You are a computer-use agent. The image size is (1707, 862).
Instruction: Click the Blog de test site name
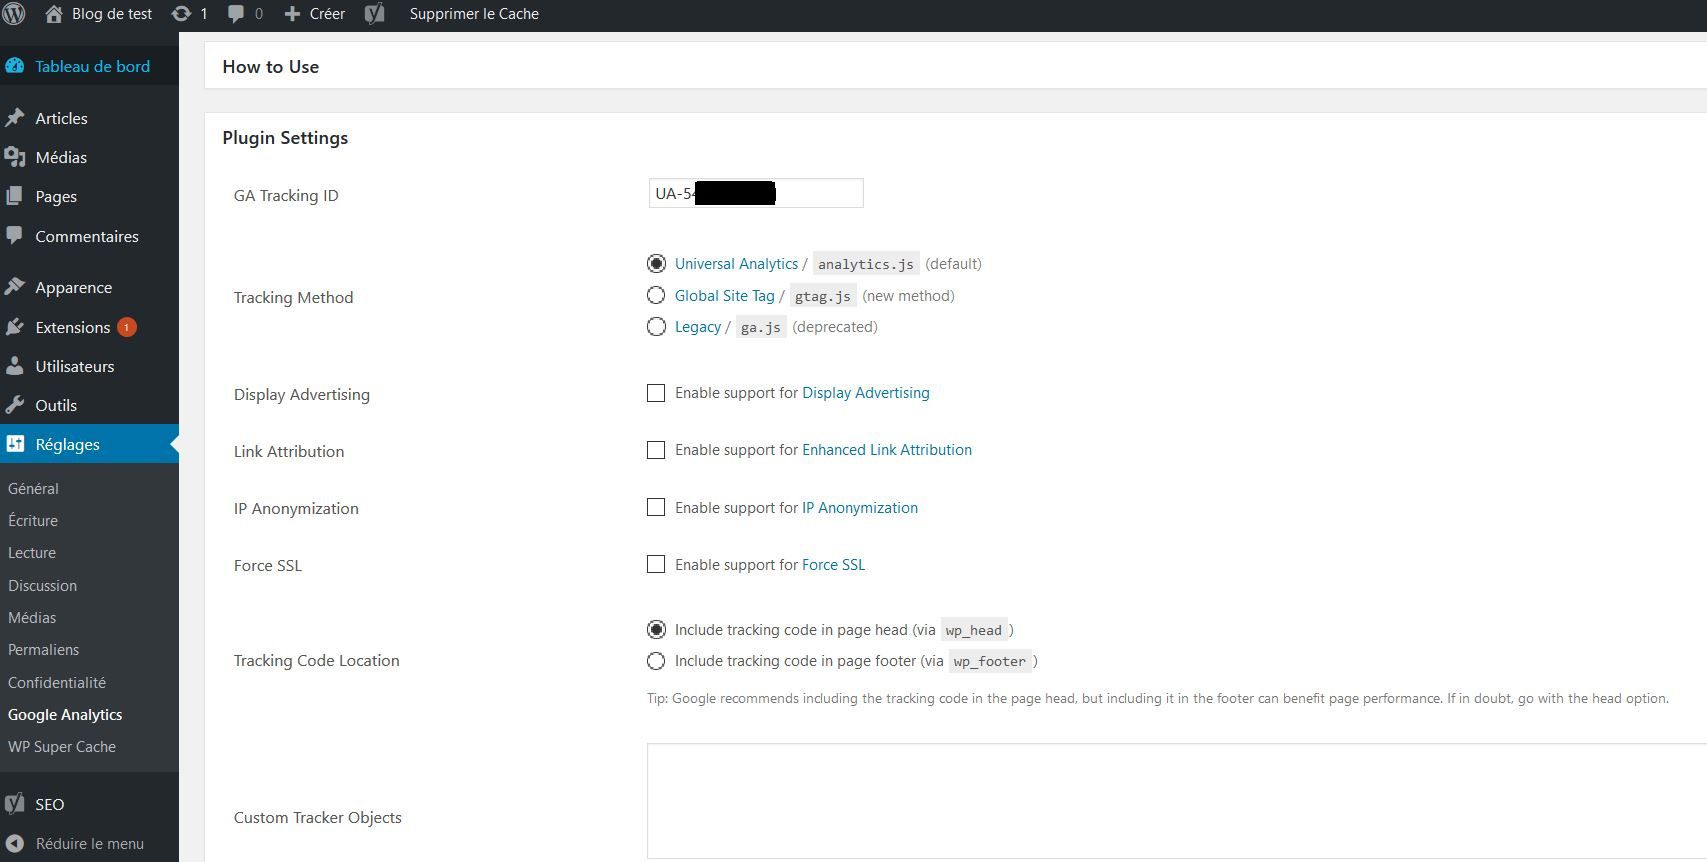pyautogui.click(x=112, y=14)
